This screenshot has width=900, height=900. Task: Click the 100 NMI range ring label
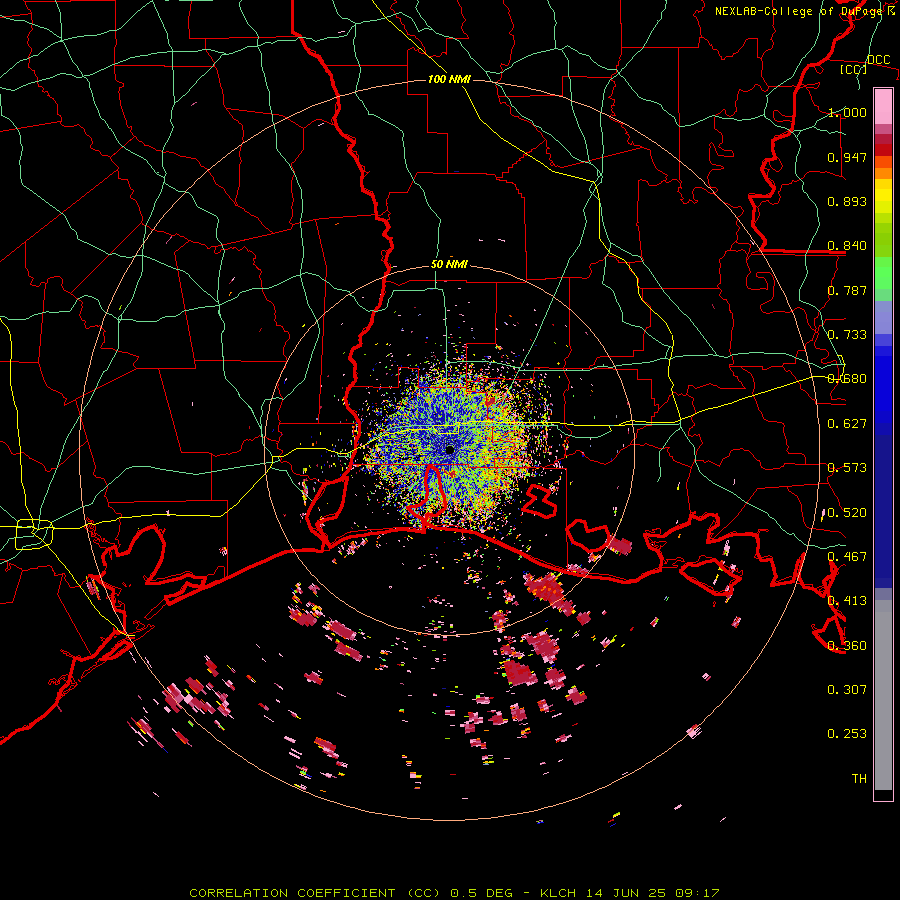click(x=449, y=79)
